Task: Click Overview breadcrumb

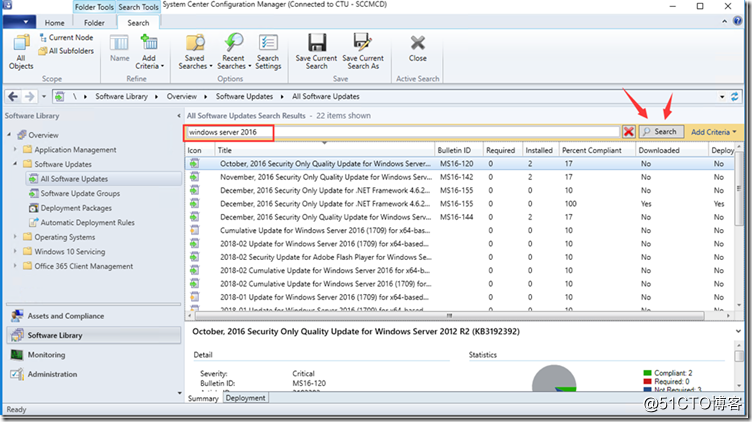Action: click(x=182, y=96)
